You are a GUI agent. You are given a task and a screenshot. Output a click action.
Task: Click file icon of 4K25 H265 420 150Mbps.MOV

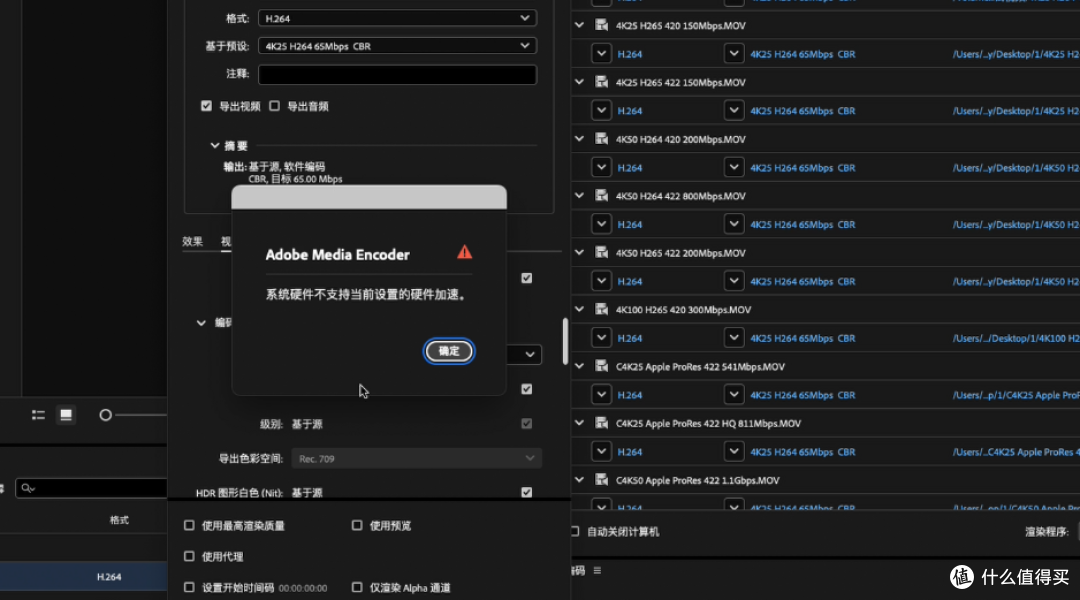pos(601,25)
